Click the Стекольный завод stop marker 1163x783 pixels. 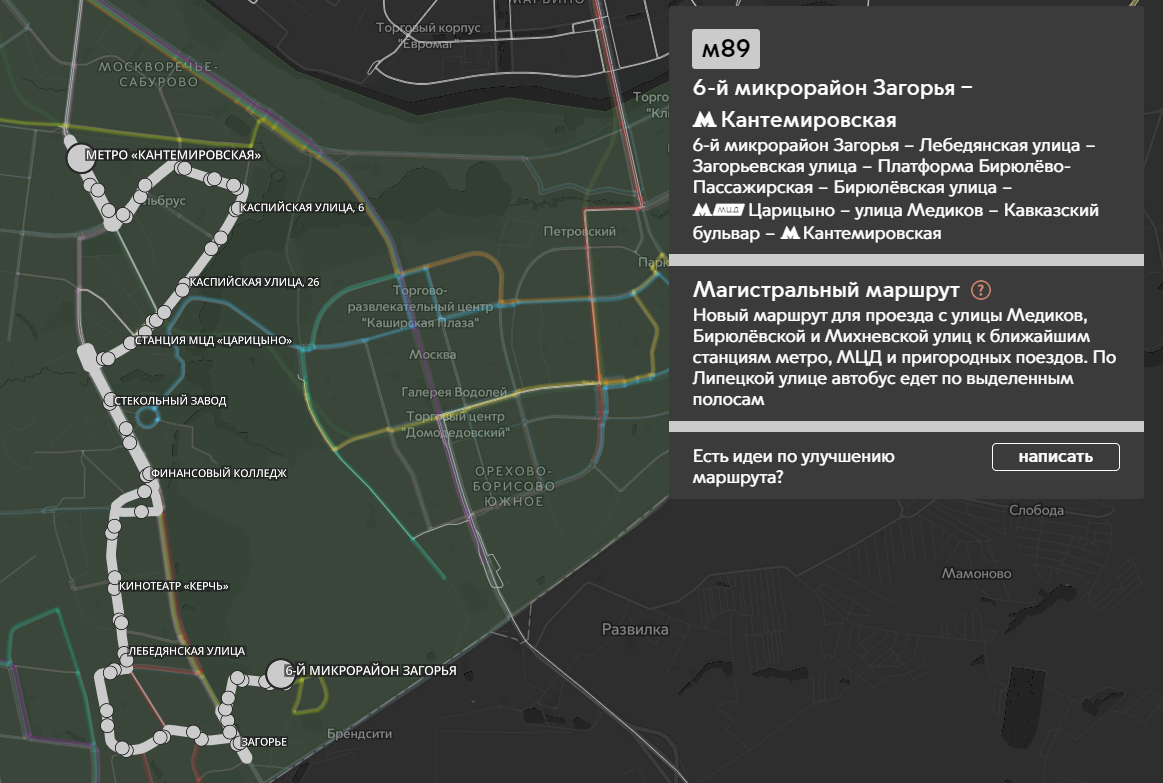[110, 401]
